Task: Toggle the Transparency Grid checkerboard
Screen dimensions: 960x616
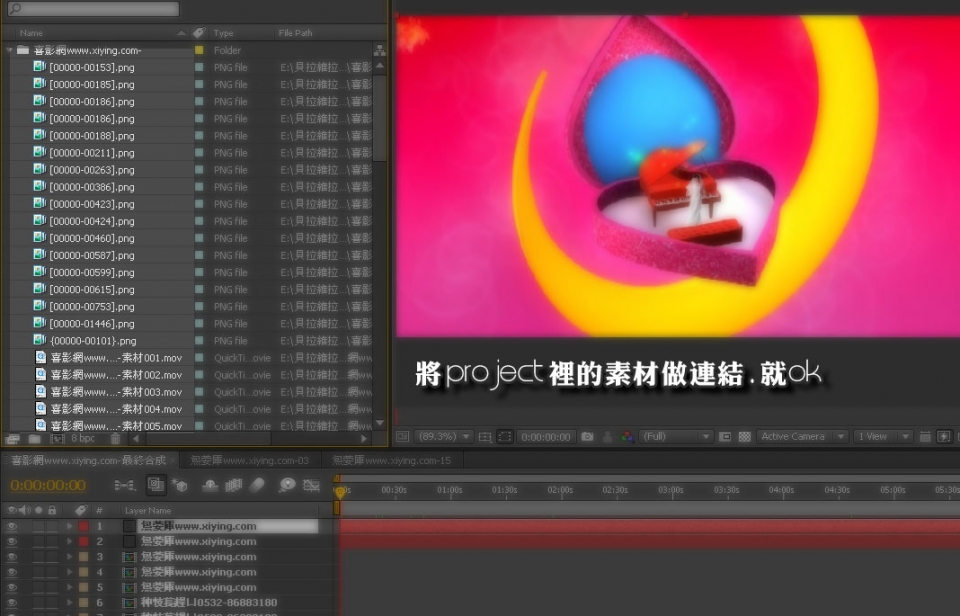Action: pyautogui.click(x=743, y=437)
